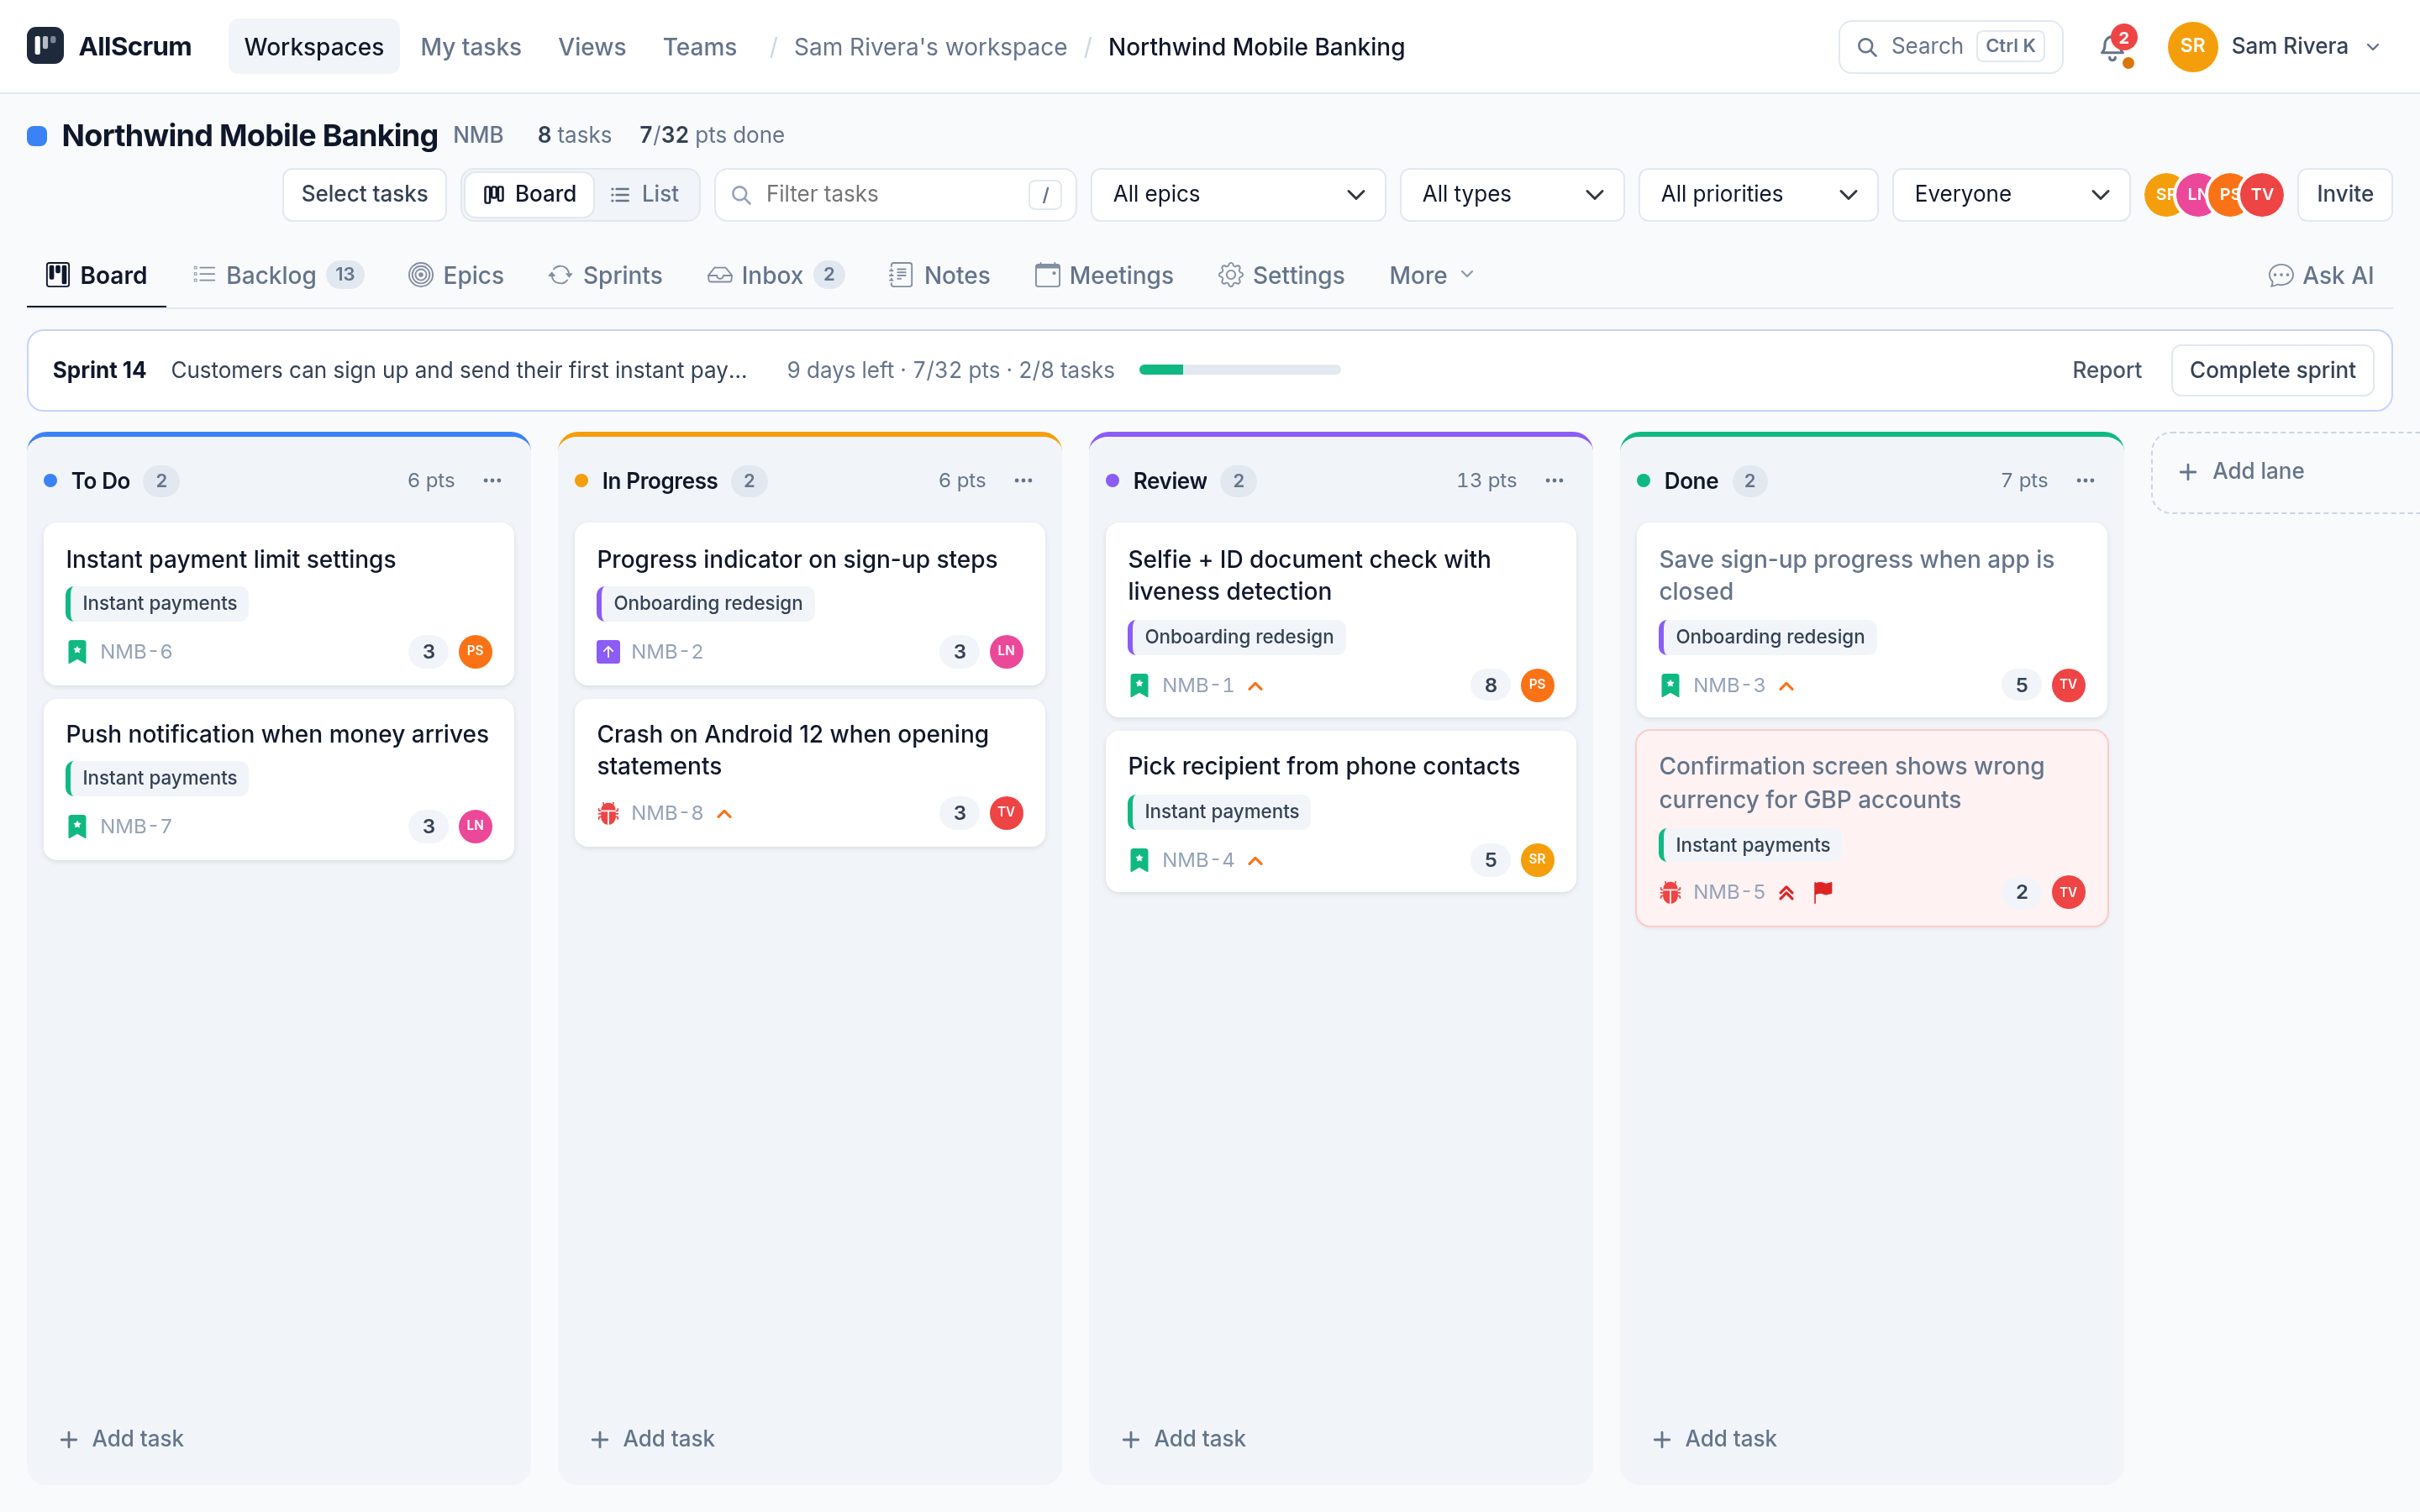This screenshot has width=2420, height=1512.
Task: Click PS assignee avatar on NMB-6
Action: point(475,651)
